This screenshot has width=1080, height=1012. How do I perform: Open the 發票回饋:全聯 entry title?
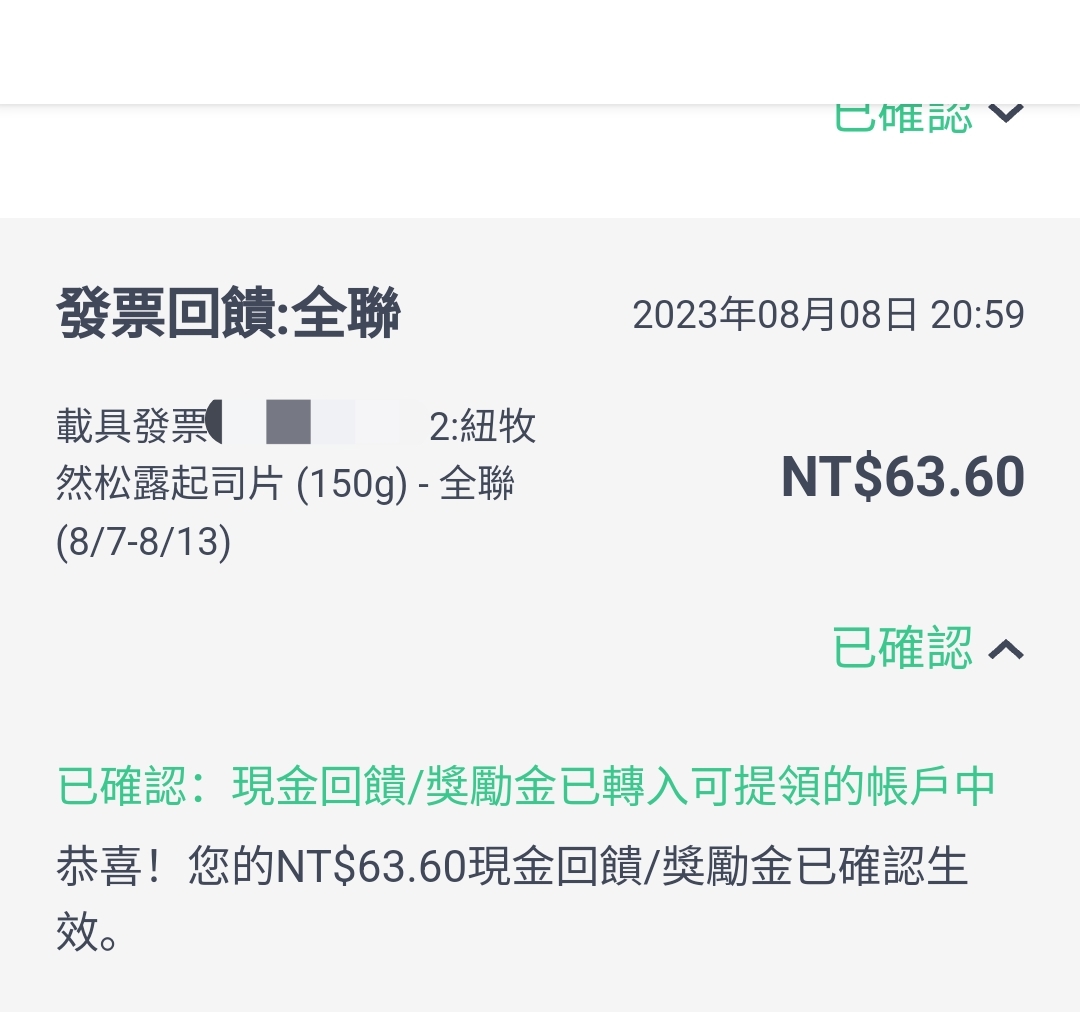tap(229, 314)
